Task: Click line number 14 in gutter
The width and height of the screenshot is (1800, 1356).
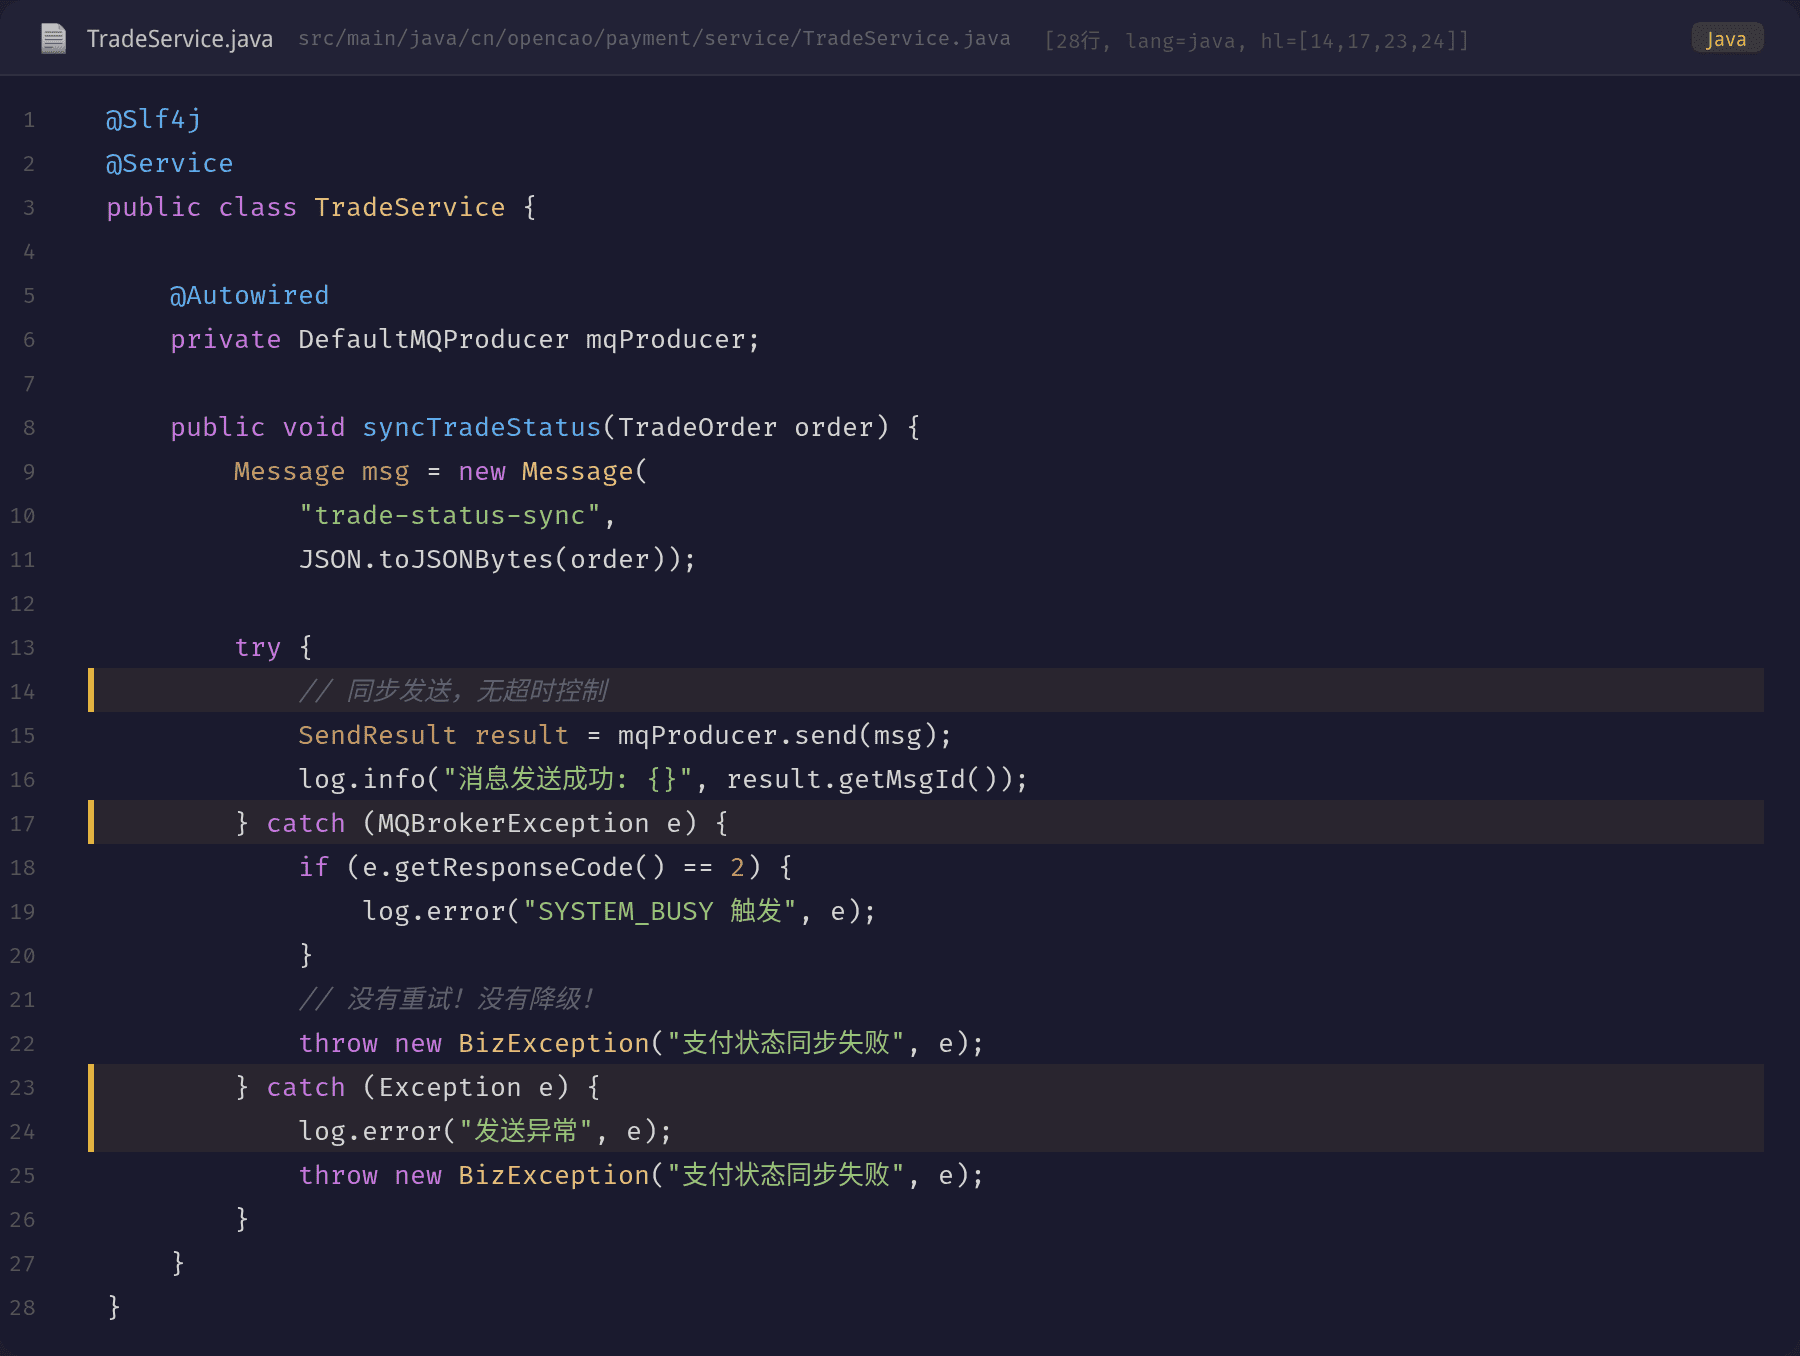Action: [x=22, y=692]
